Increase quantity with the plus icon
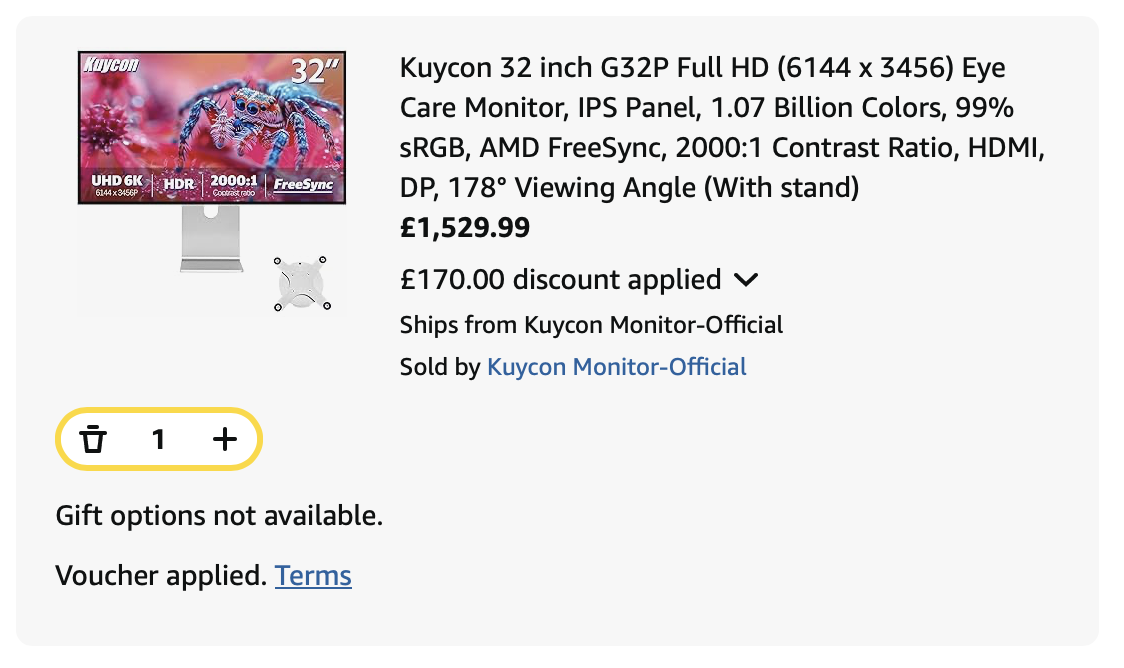The height and width of the screenshot is (668, 1124). click(x=225, y=439)
